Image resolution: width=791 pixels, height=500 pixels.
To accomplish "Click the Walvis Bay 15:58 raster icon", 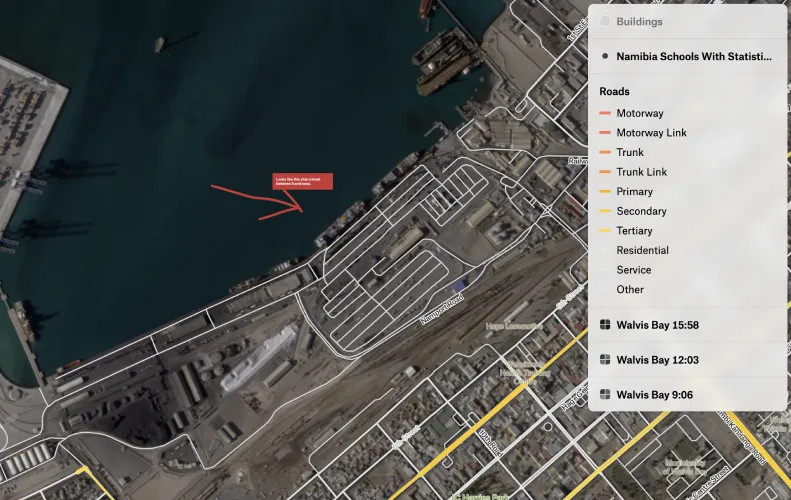I will tap(605, 324).
